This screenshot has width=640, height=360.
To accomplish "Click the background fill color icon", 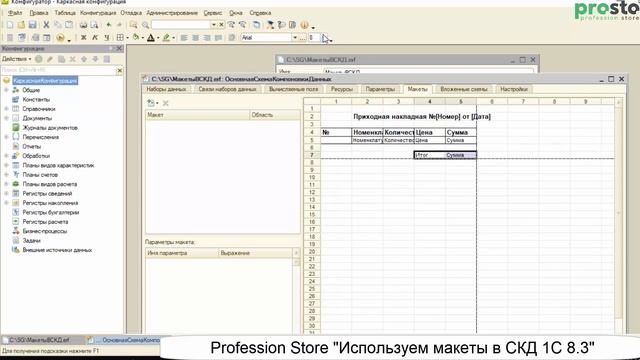I will [136, 38].
